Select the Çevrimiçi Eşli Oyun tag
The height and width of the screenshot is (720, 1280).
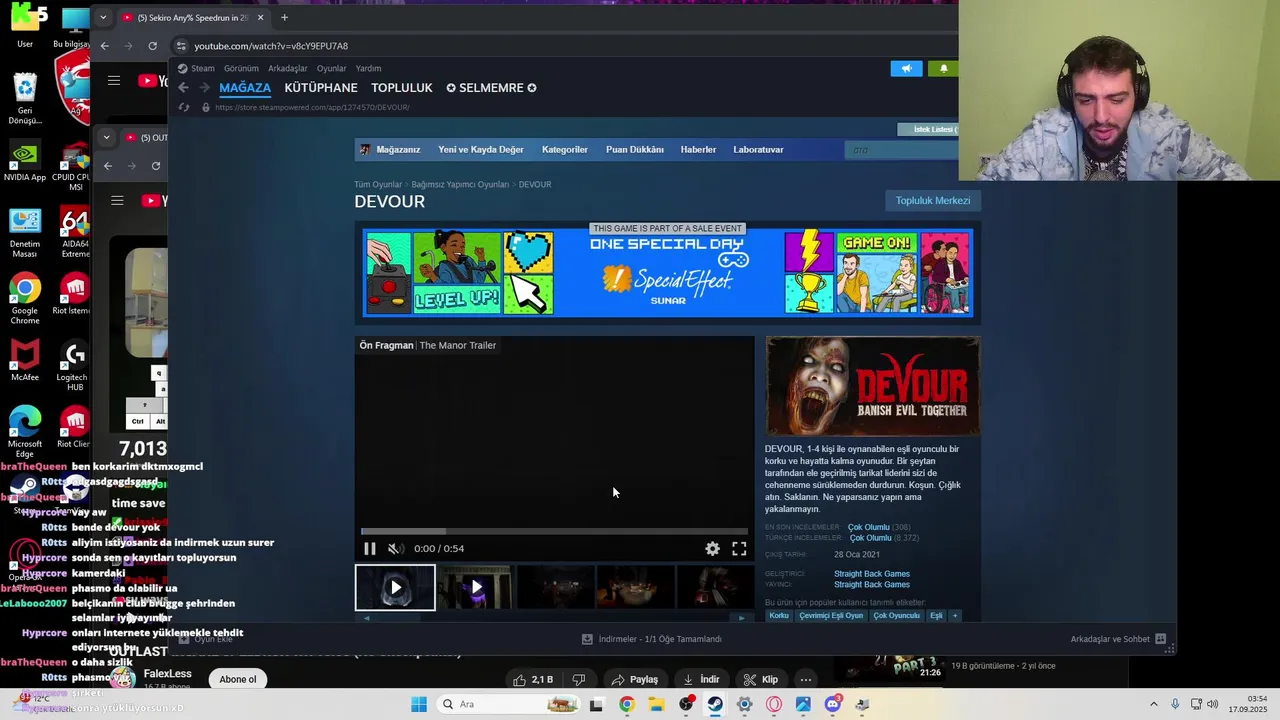831,616
